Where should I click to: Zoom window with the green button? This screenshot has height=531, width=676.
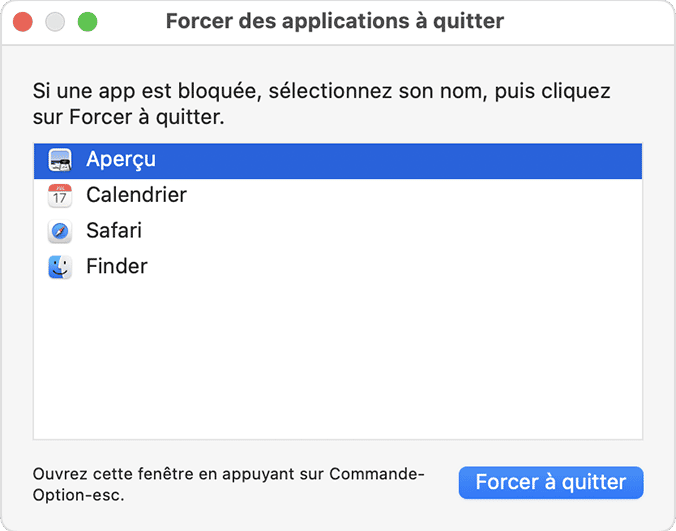[88, 21]
